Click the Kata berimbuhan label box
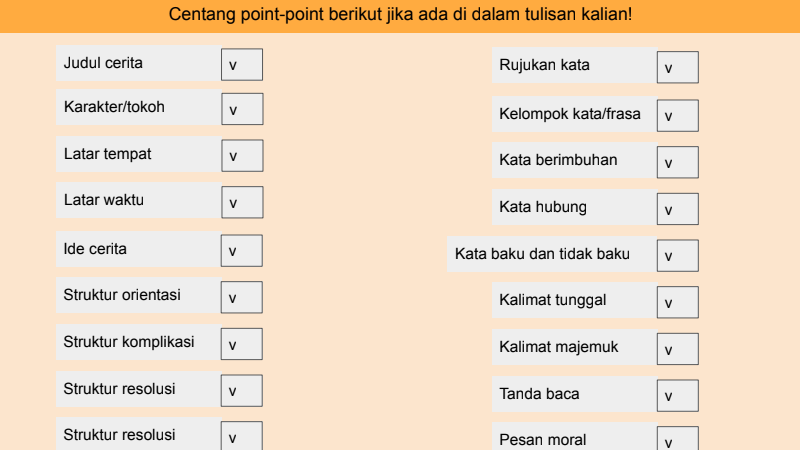 click(559, 160)
